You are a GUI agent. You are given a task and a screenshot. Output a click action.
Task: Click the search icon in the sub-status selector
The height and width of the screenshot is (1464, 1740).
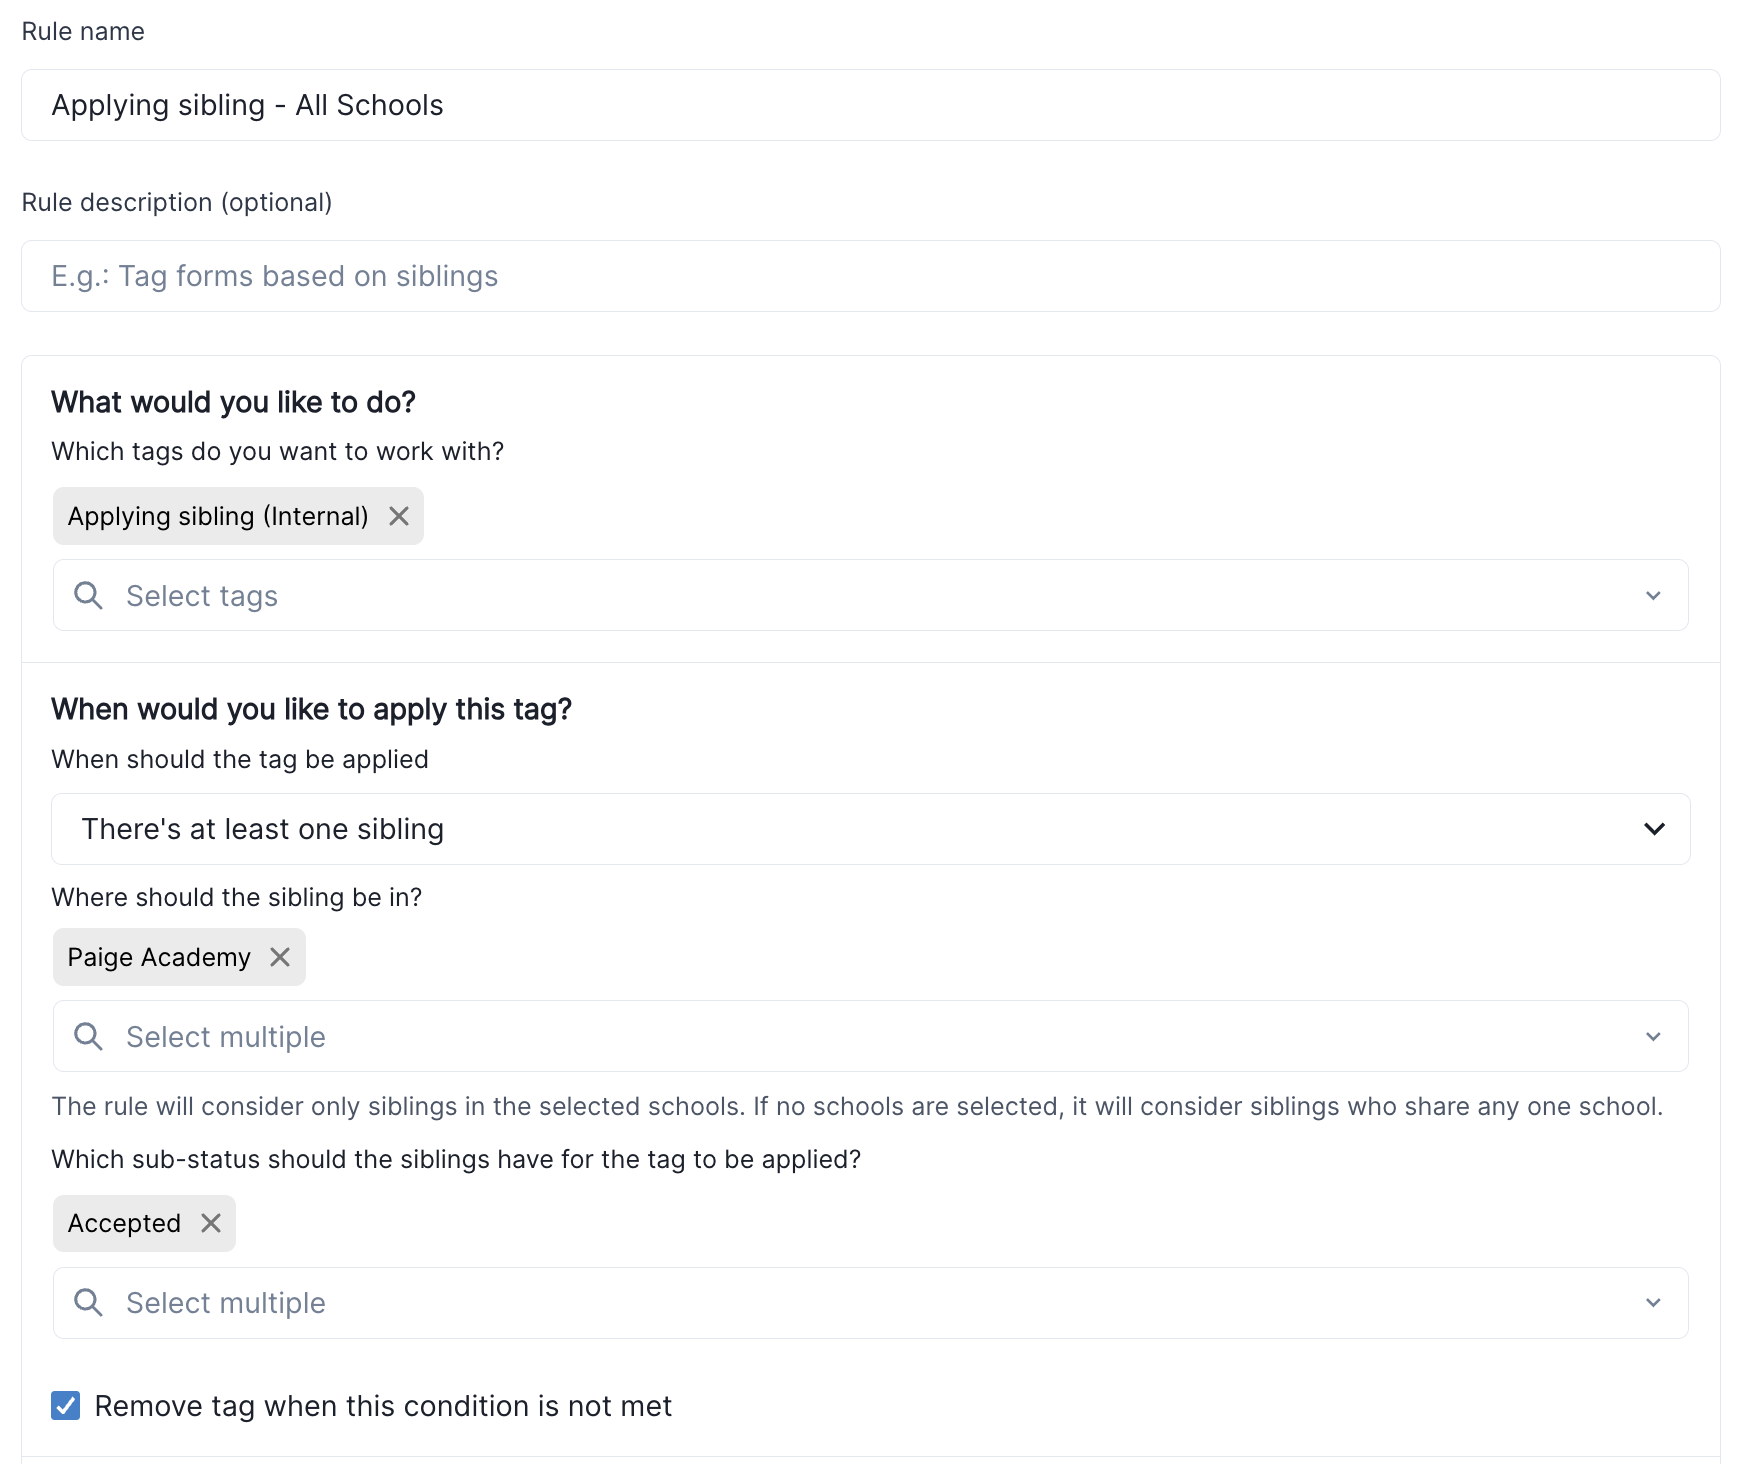coord(88,1302)
